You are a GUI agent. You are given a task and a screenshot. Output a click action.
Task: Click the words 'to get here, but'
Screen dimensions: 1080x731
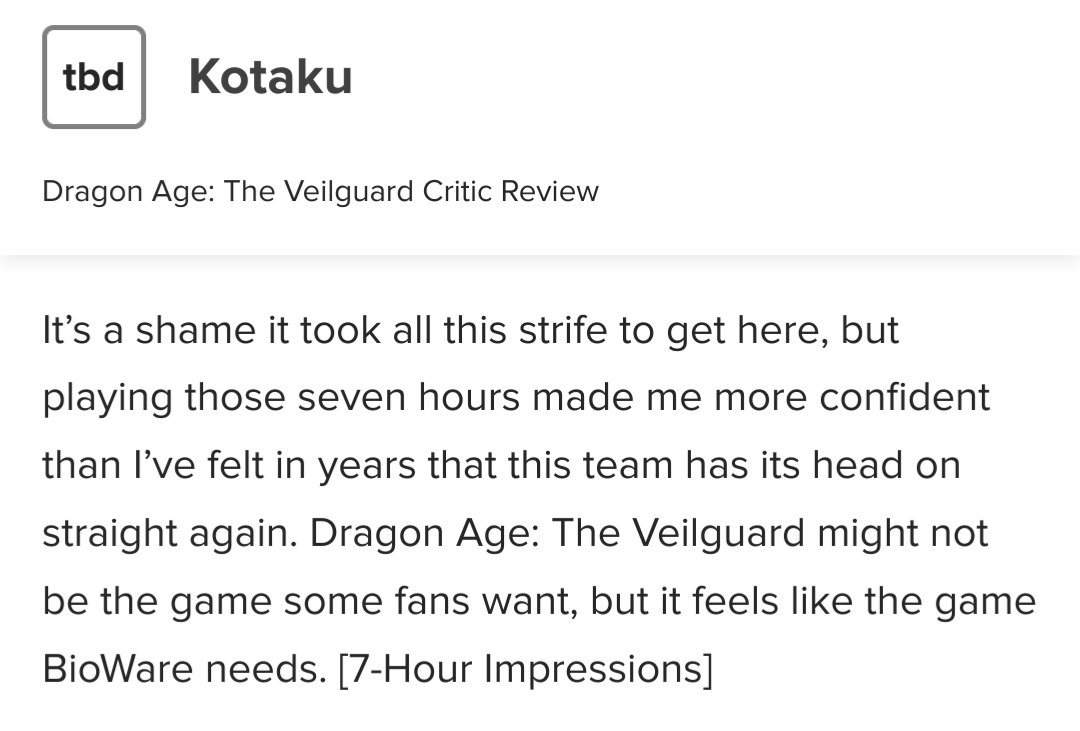[x=760, y=330]
